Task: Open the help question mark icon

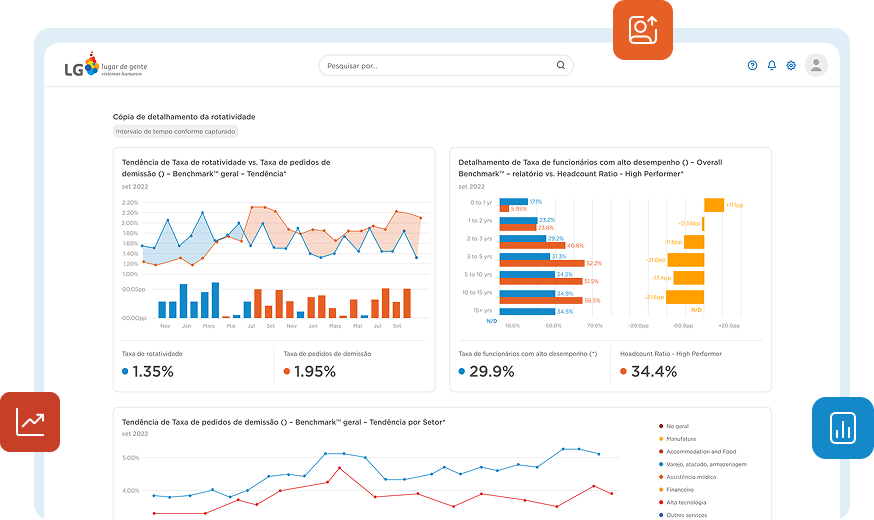Action: (752, 66)
